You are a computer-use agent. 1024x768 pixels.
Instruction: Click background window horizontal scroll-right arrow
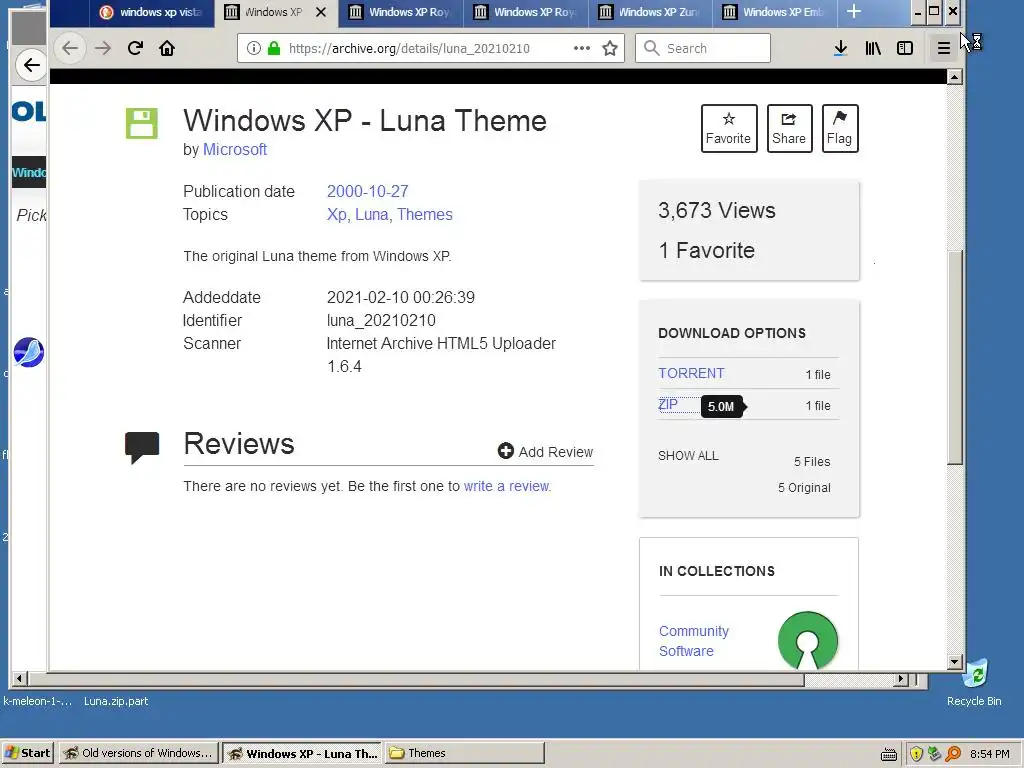click(x=901, y=679)
